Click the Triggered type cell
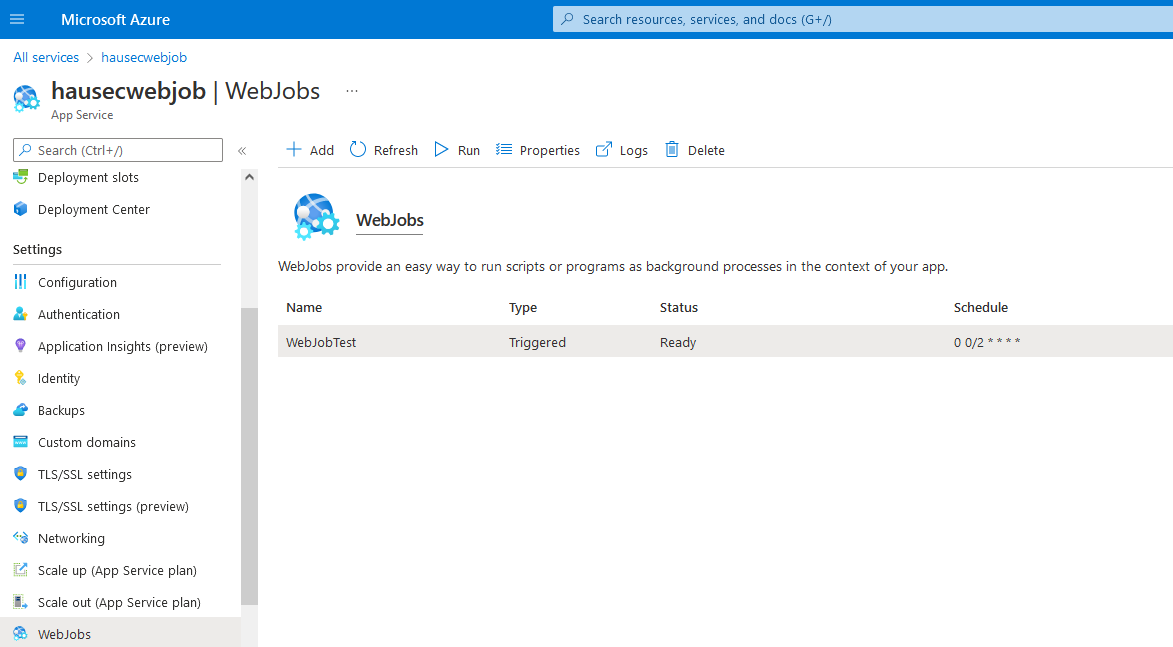 (537, 343)
